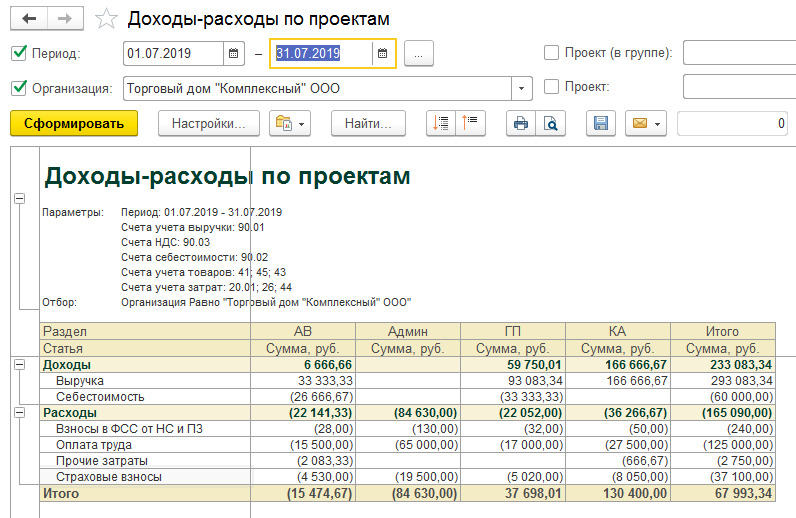Click the Найти... button
This screenshot has height=518, width=796.
tap(368, 123)
